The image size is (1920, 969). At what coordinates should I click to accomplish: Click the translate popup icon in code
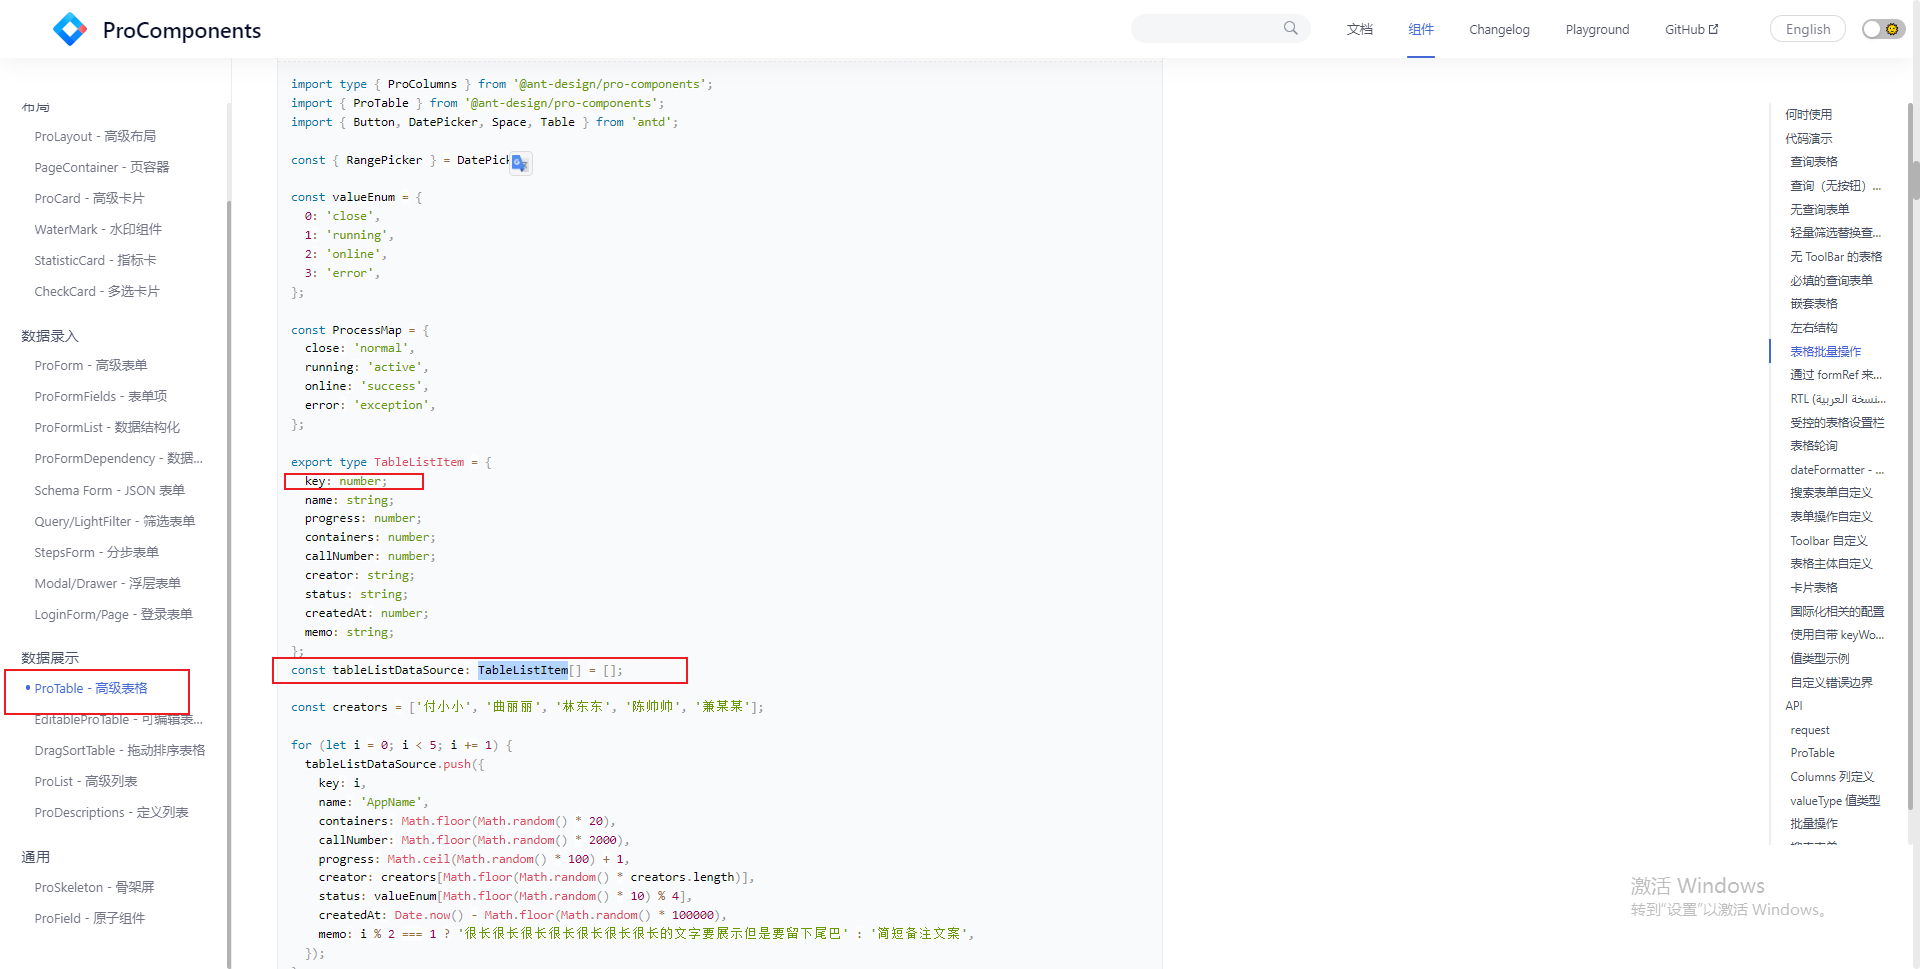point(520,163)
